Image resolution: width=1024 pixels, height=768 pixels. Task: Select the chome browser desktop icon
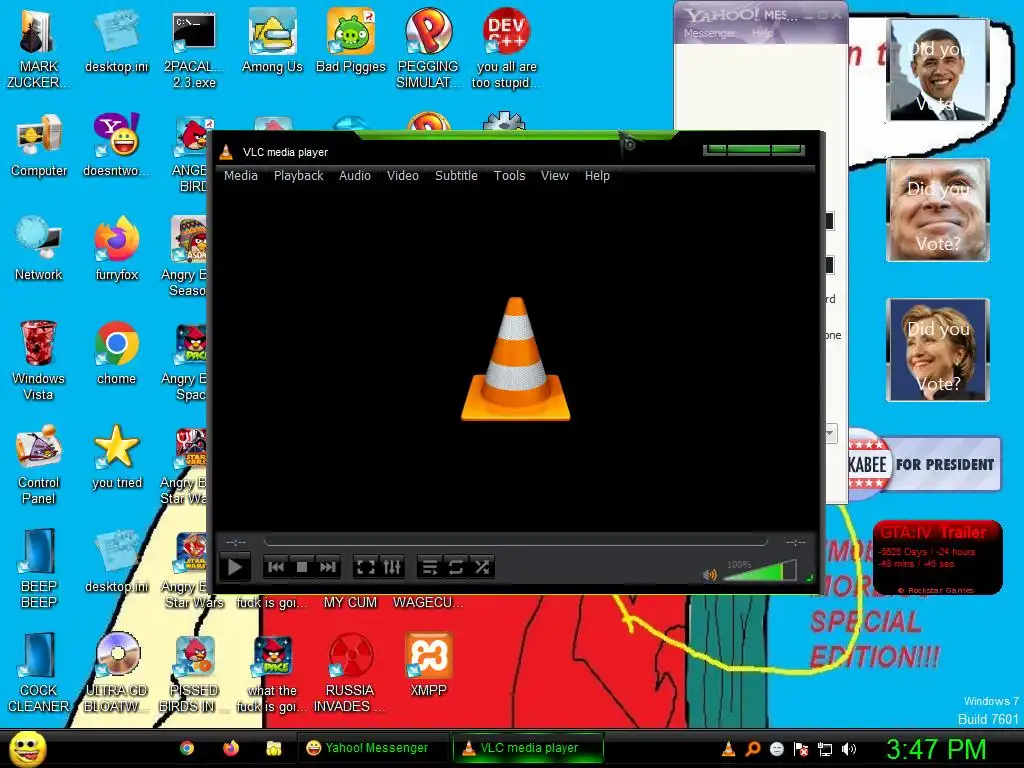click(116, 353)
